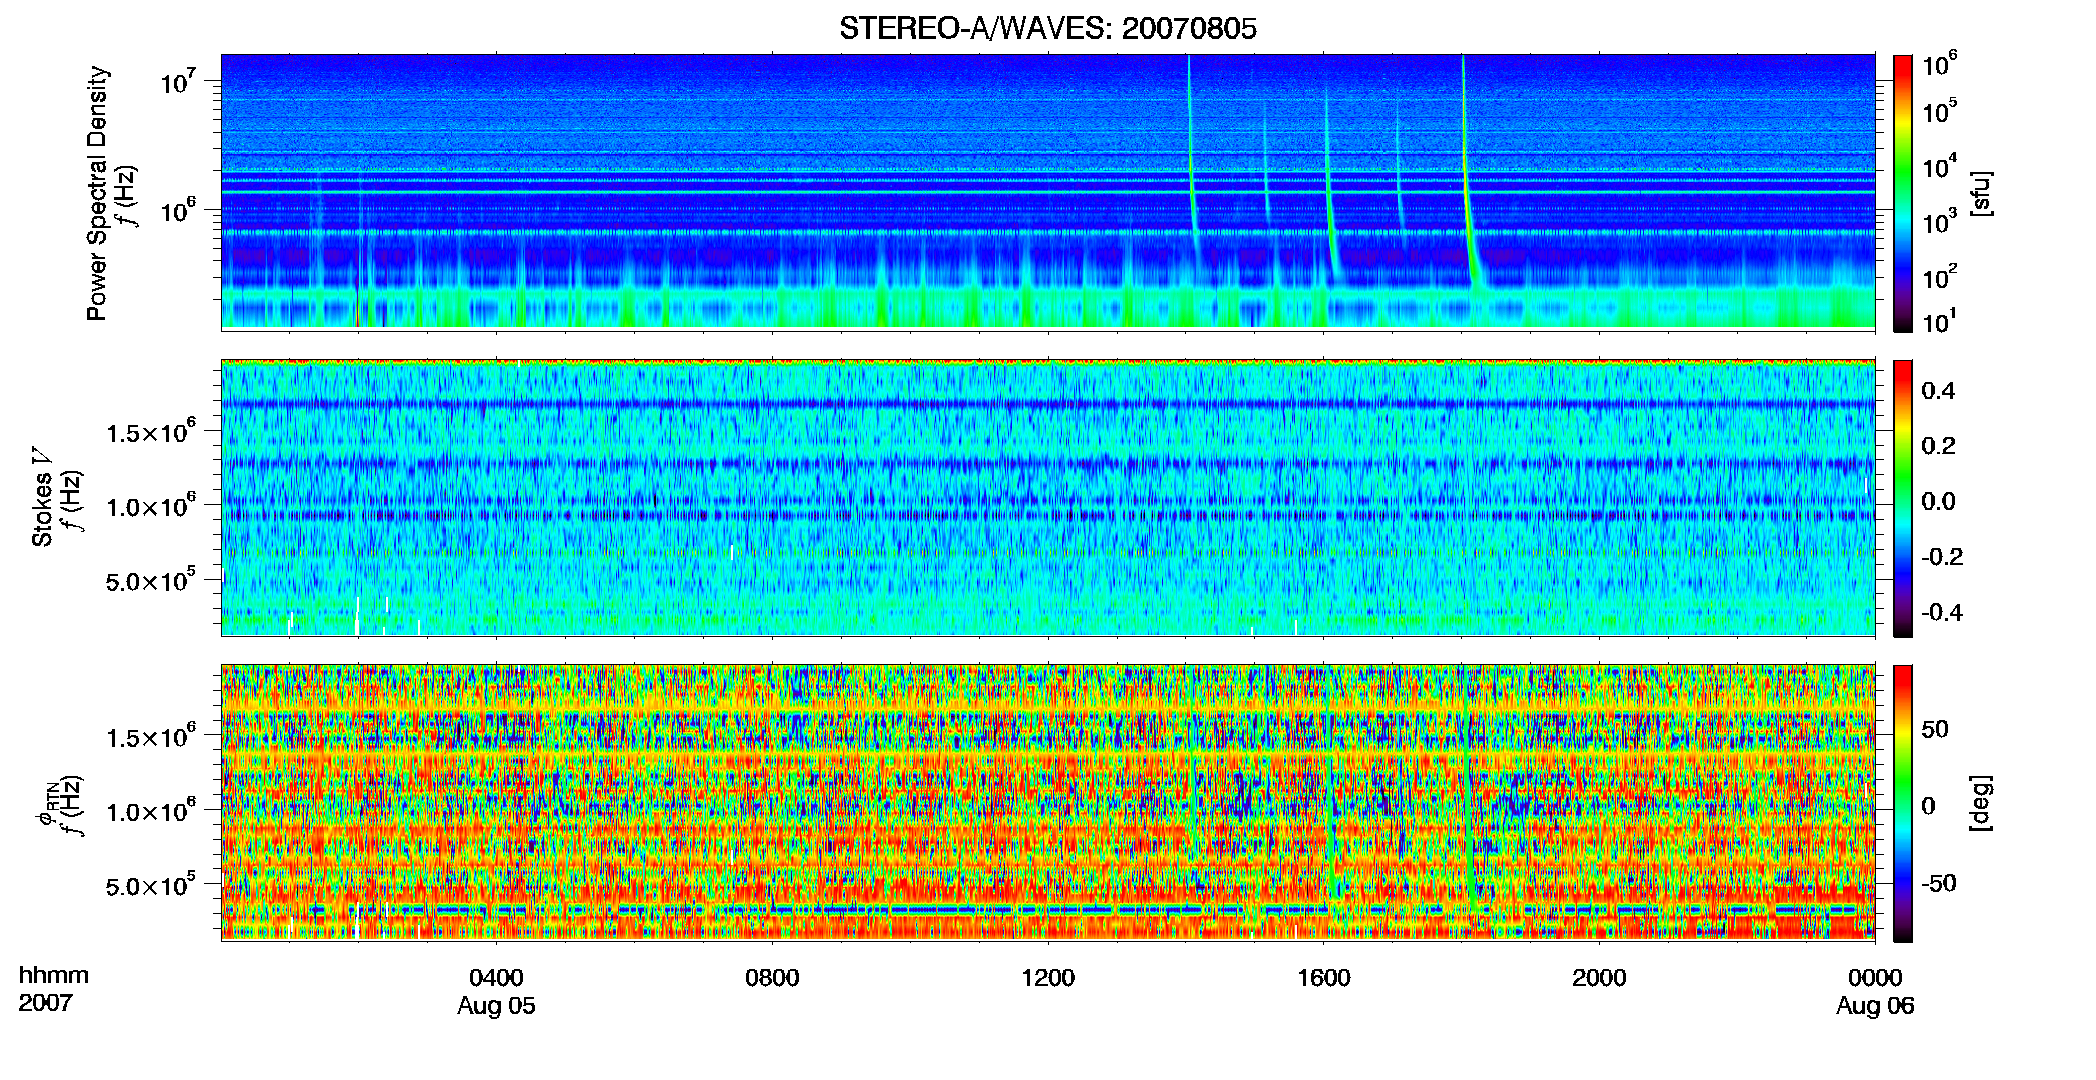Click the "0400" time axis label

coord(496,978)
